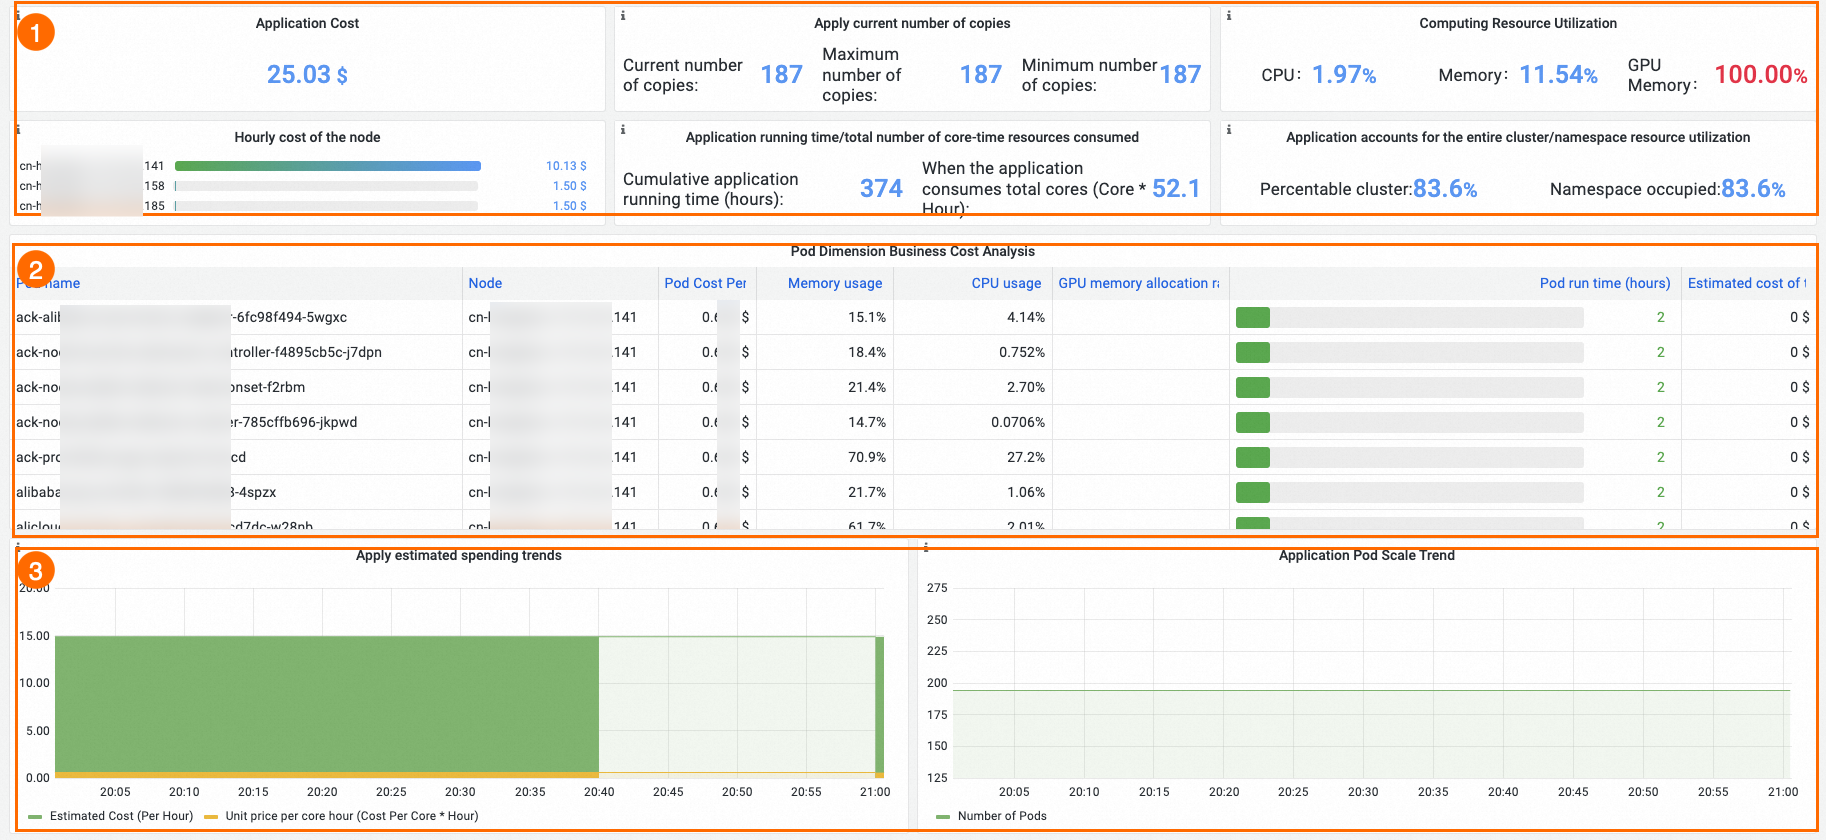Click the info icon of Computing Resource Utilization panel
Image resolution: width=1826 pixels, height=840 pixels.
[1229, 16]
